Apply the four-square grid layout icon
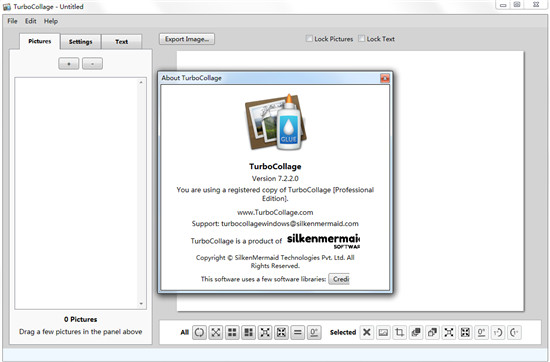 coord(232,332)
